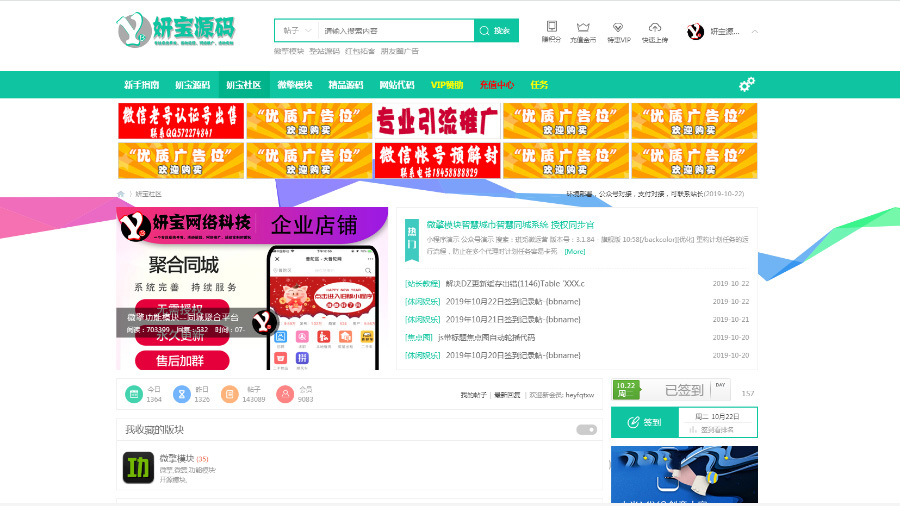Open the 帖子 search type dropdown

[x=297, y=31]
